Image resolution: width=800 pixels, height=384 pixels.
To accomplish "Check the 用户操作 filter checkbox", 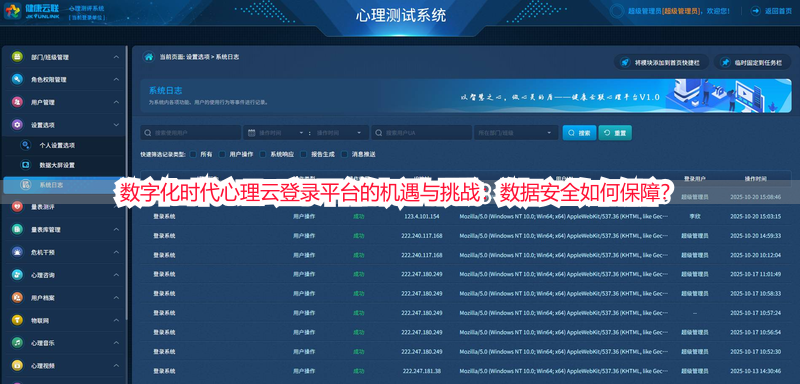I will tap(222, 154).
